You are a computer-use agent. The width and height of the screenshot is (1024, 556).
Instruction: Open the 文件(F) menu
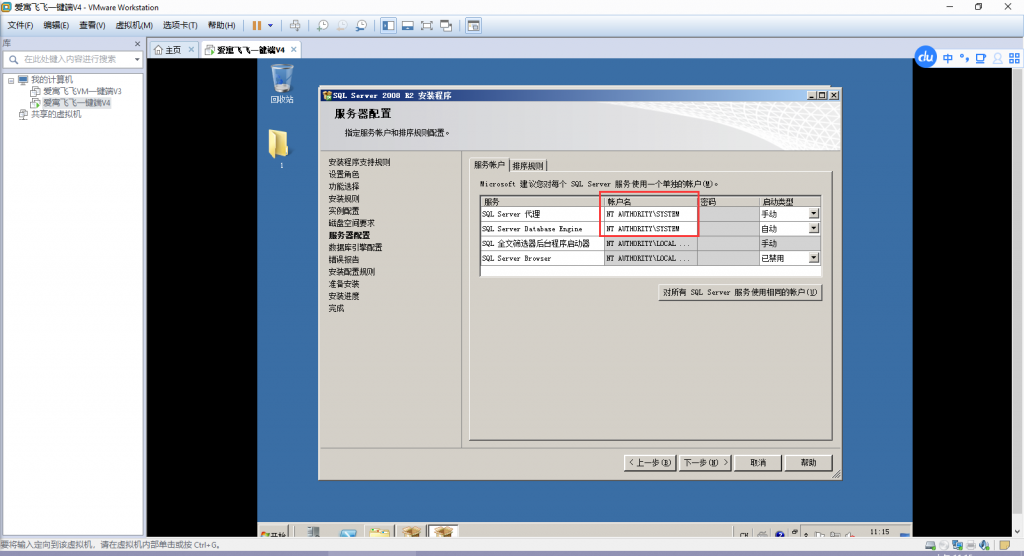click(20, 25)
